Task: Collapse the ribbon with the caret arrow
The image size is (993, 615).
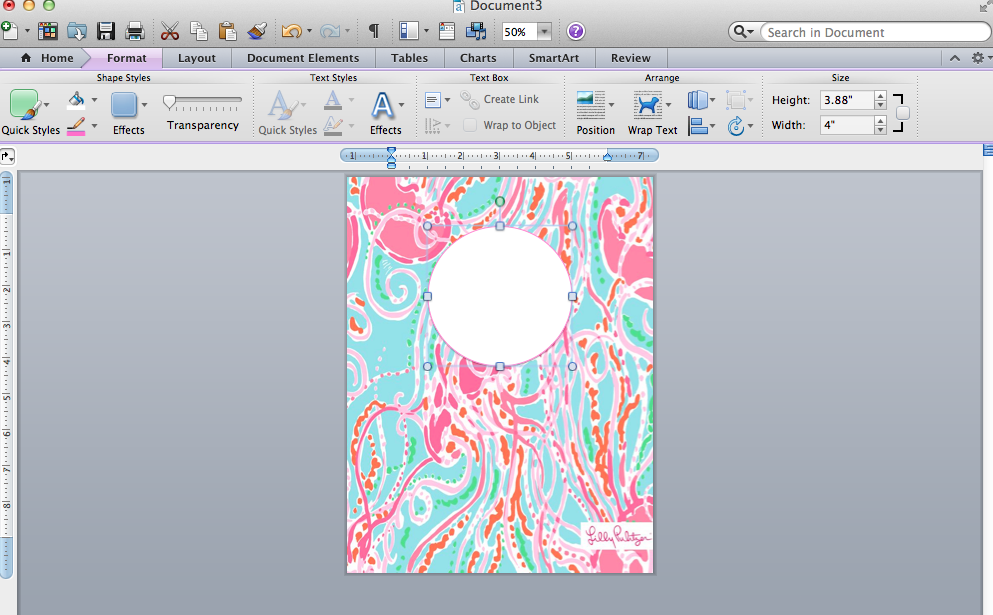Action: point(954,58)
